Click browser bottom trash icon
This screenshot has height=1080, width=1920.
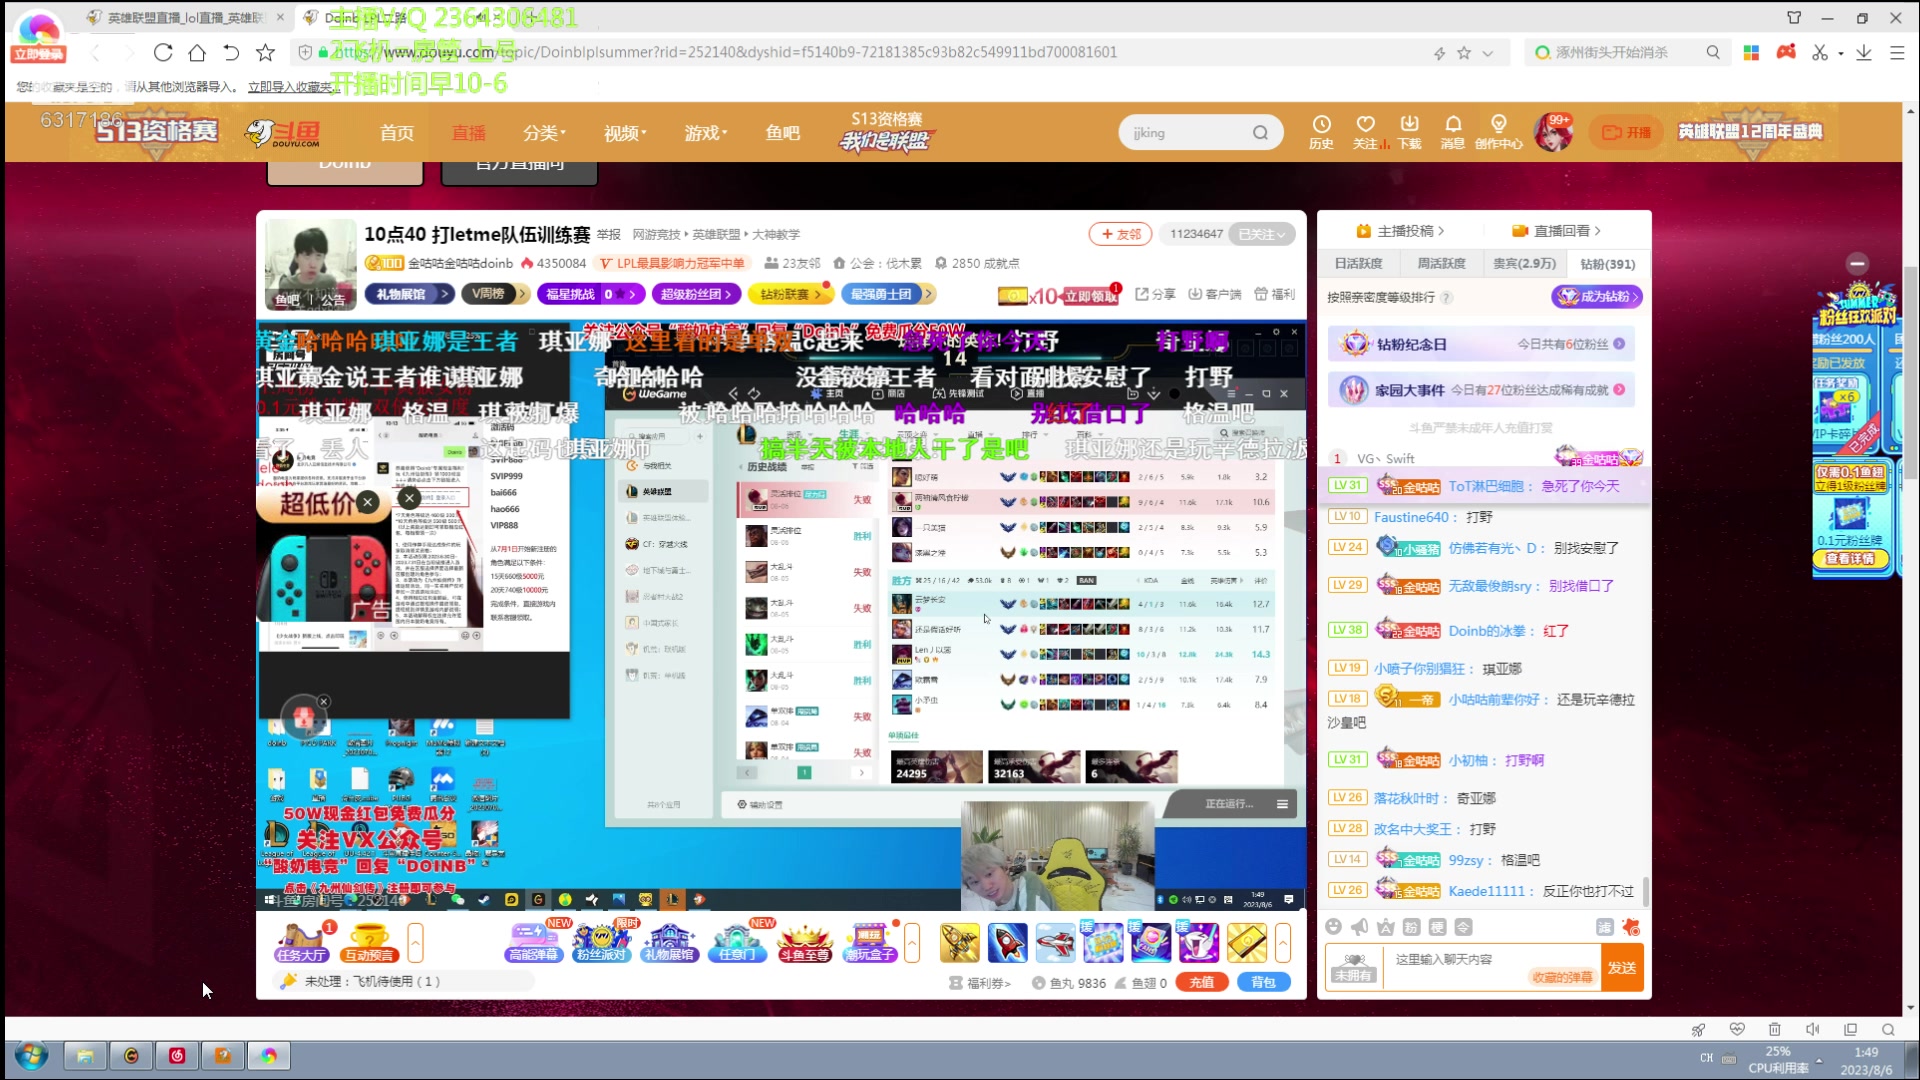point(1774,1029)
